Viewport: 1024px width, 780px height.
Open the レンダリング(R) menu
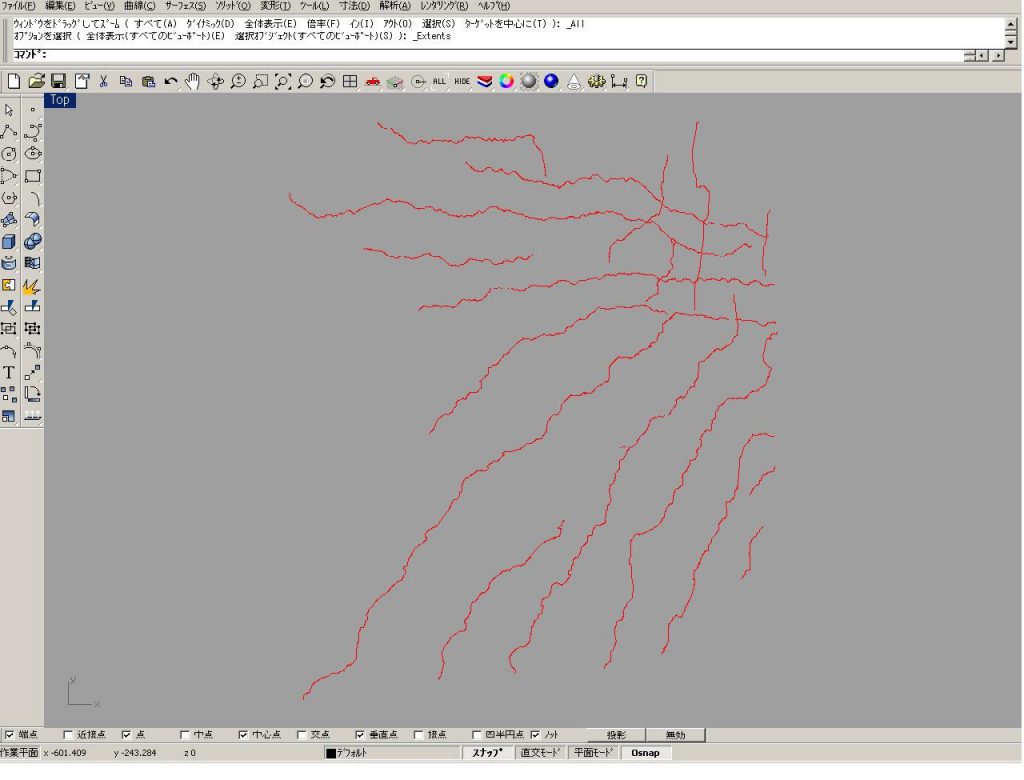coord(444,6)
